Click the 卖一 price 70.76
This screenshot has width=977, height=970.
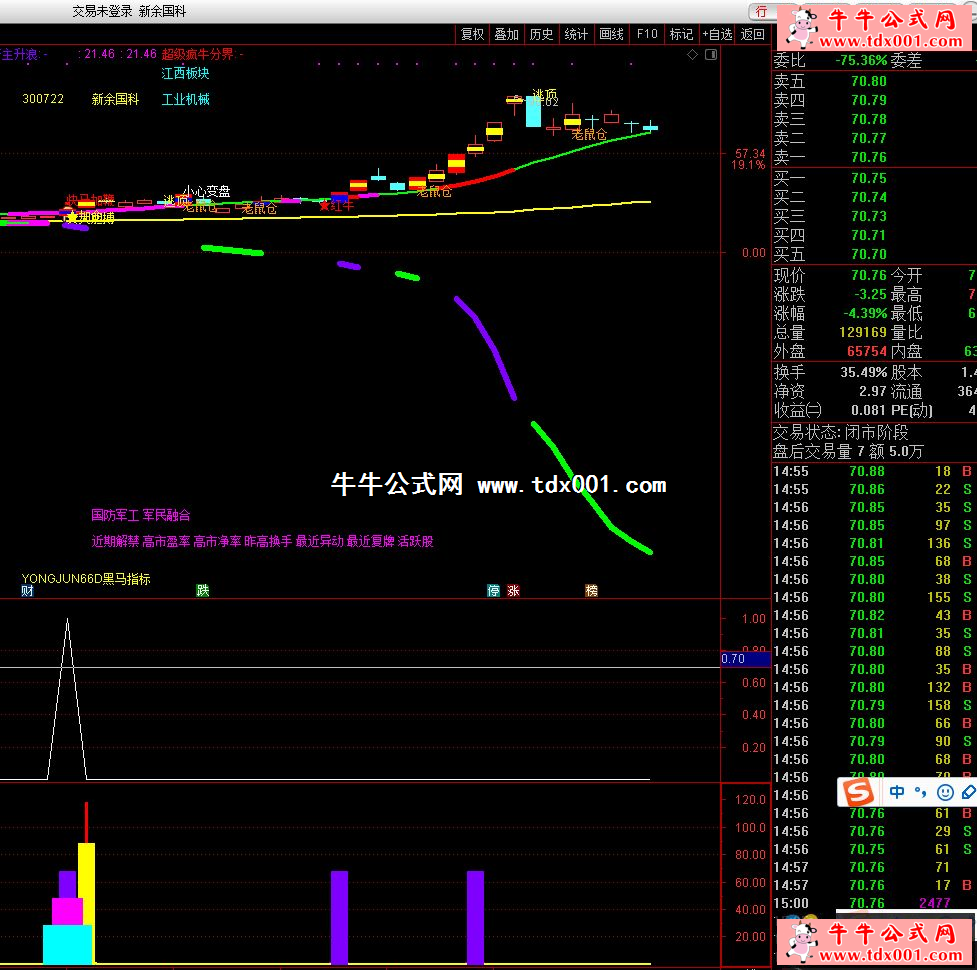tap(869, 158)
